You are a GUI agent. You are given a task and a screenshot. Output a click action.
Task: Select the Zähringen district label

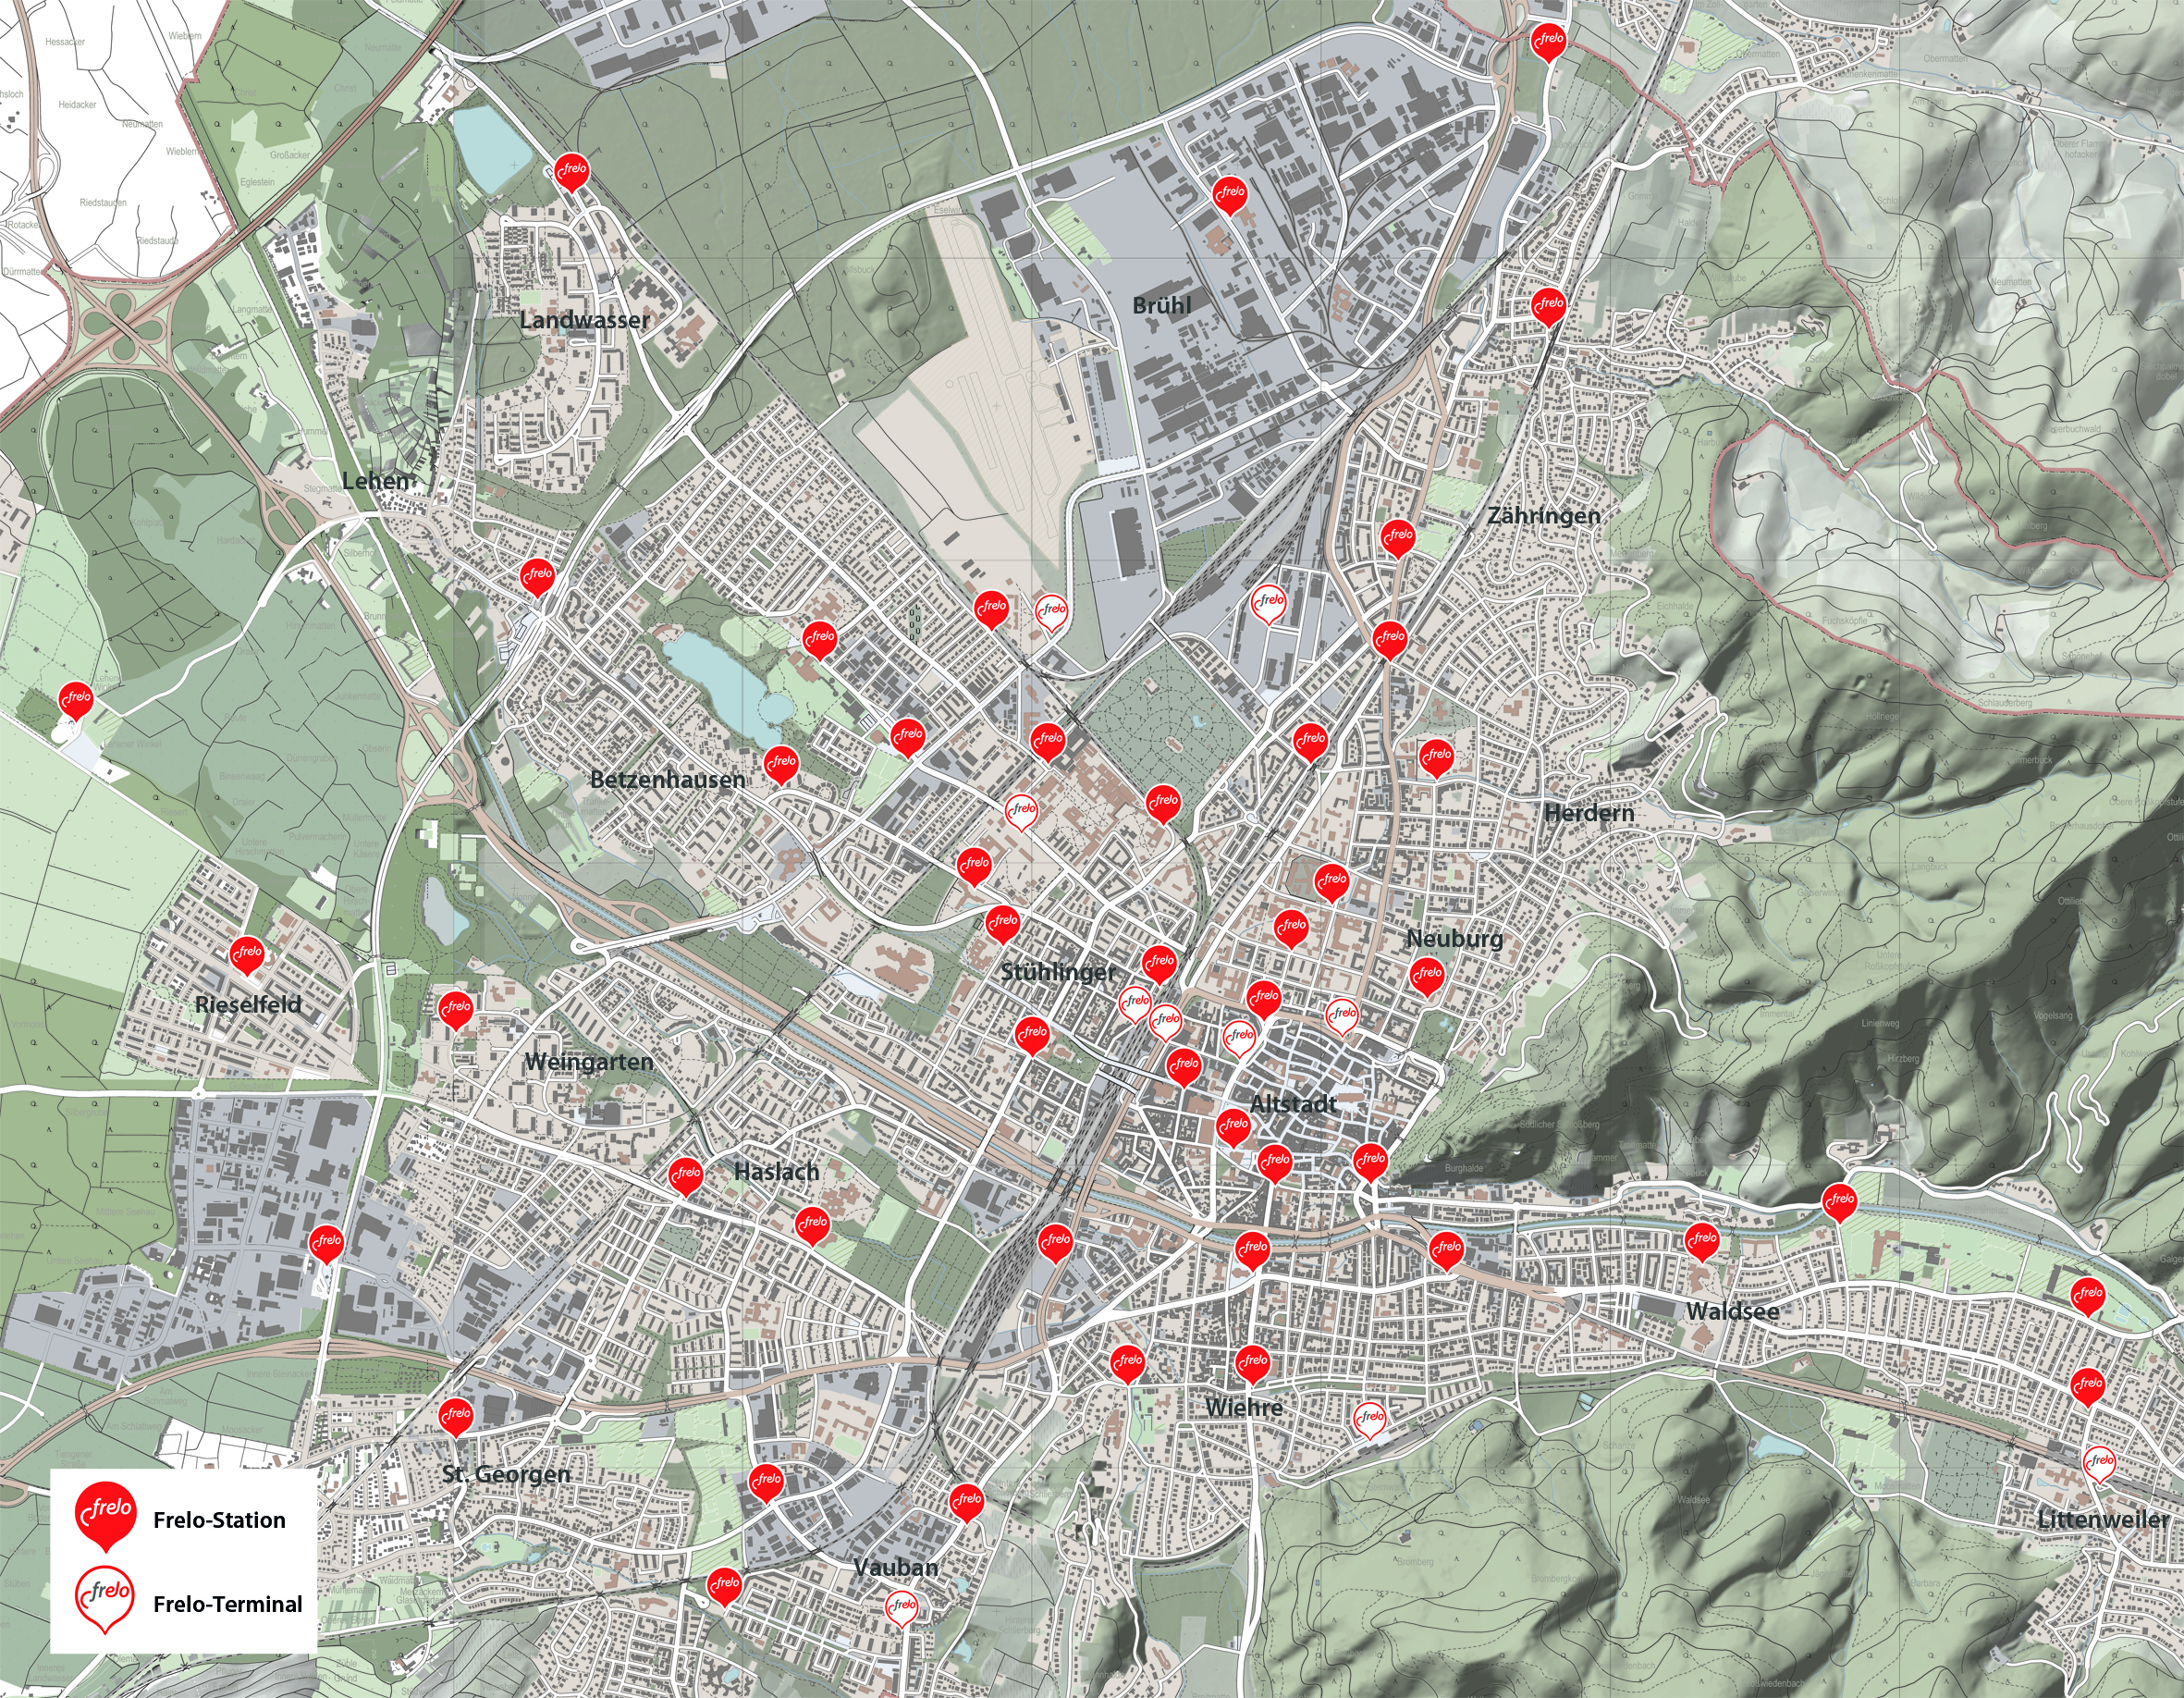[1543, 516]
